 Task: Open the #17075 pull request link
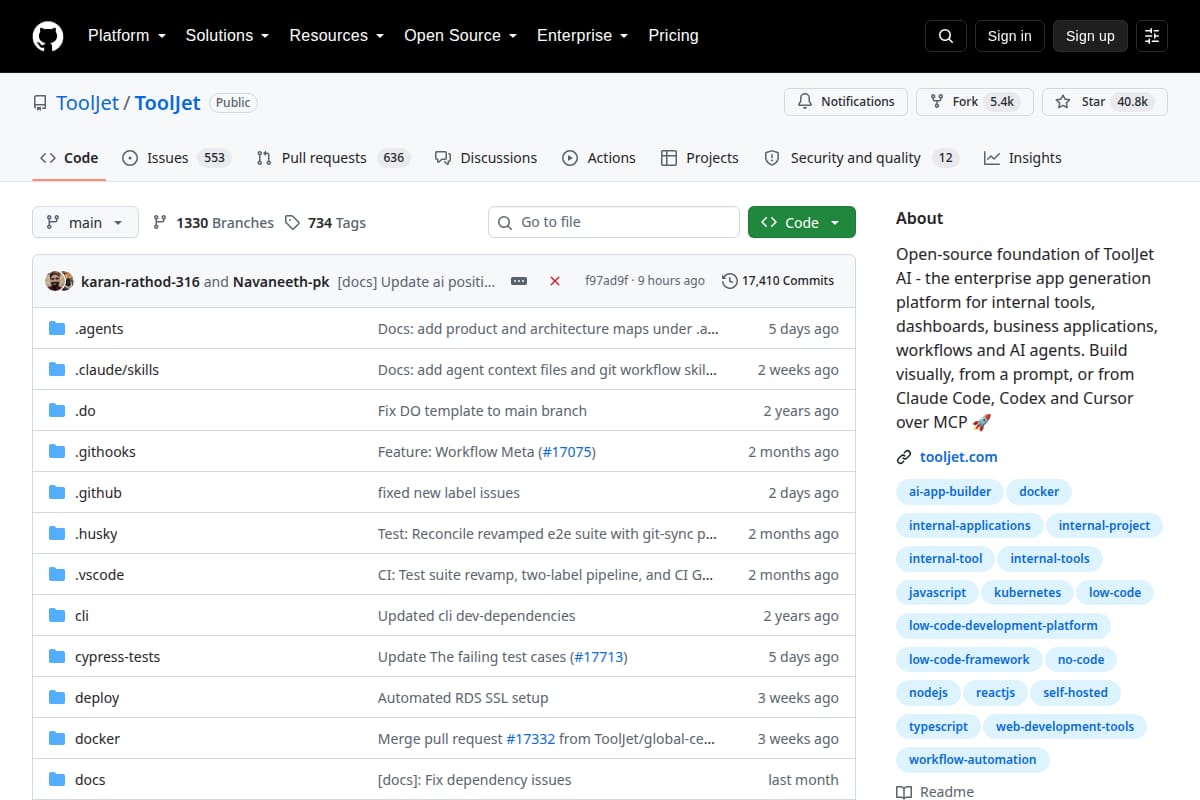coord(567,452)
